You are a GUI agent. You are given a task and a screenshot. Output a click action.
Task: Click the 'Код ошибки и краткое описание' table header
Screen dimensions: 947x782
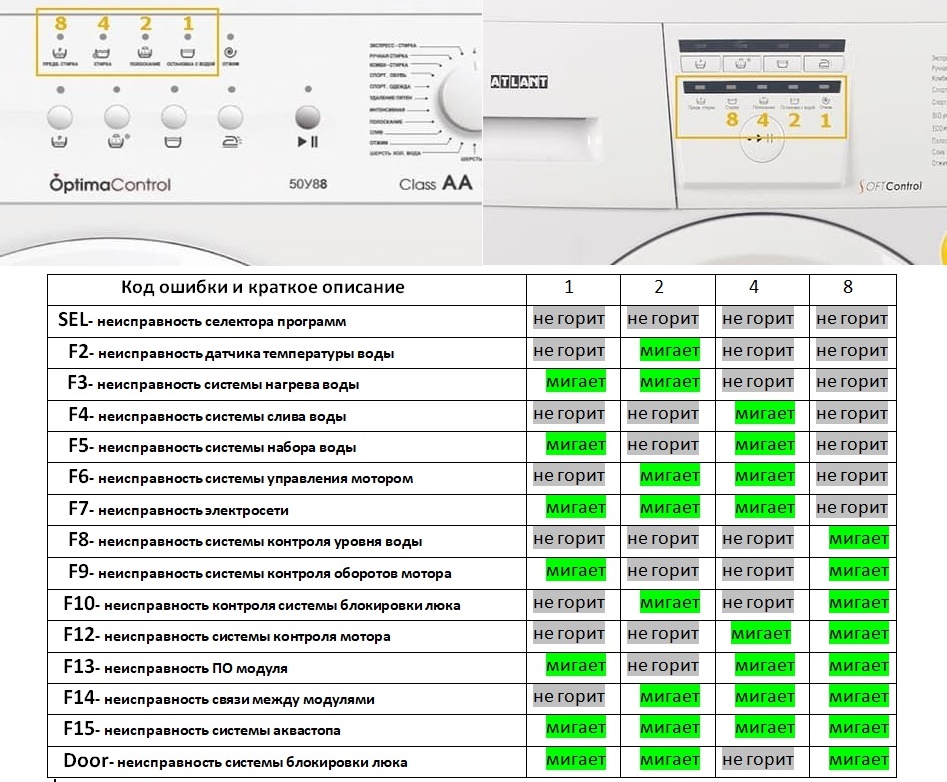[262, 287]
